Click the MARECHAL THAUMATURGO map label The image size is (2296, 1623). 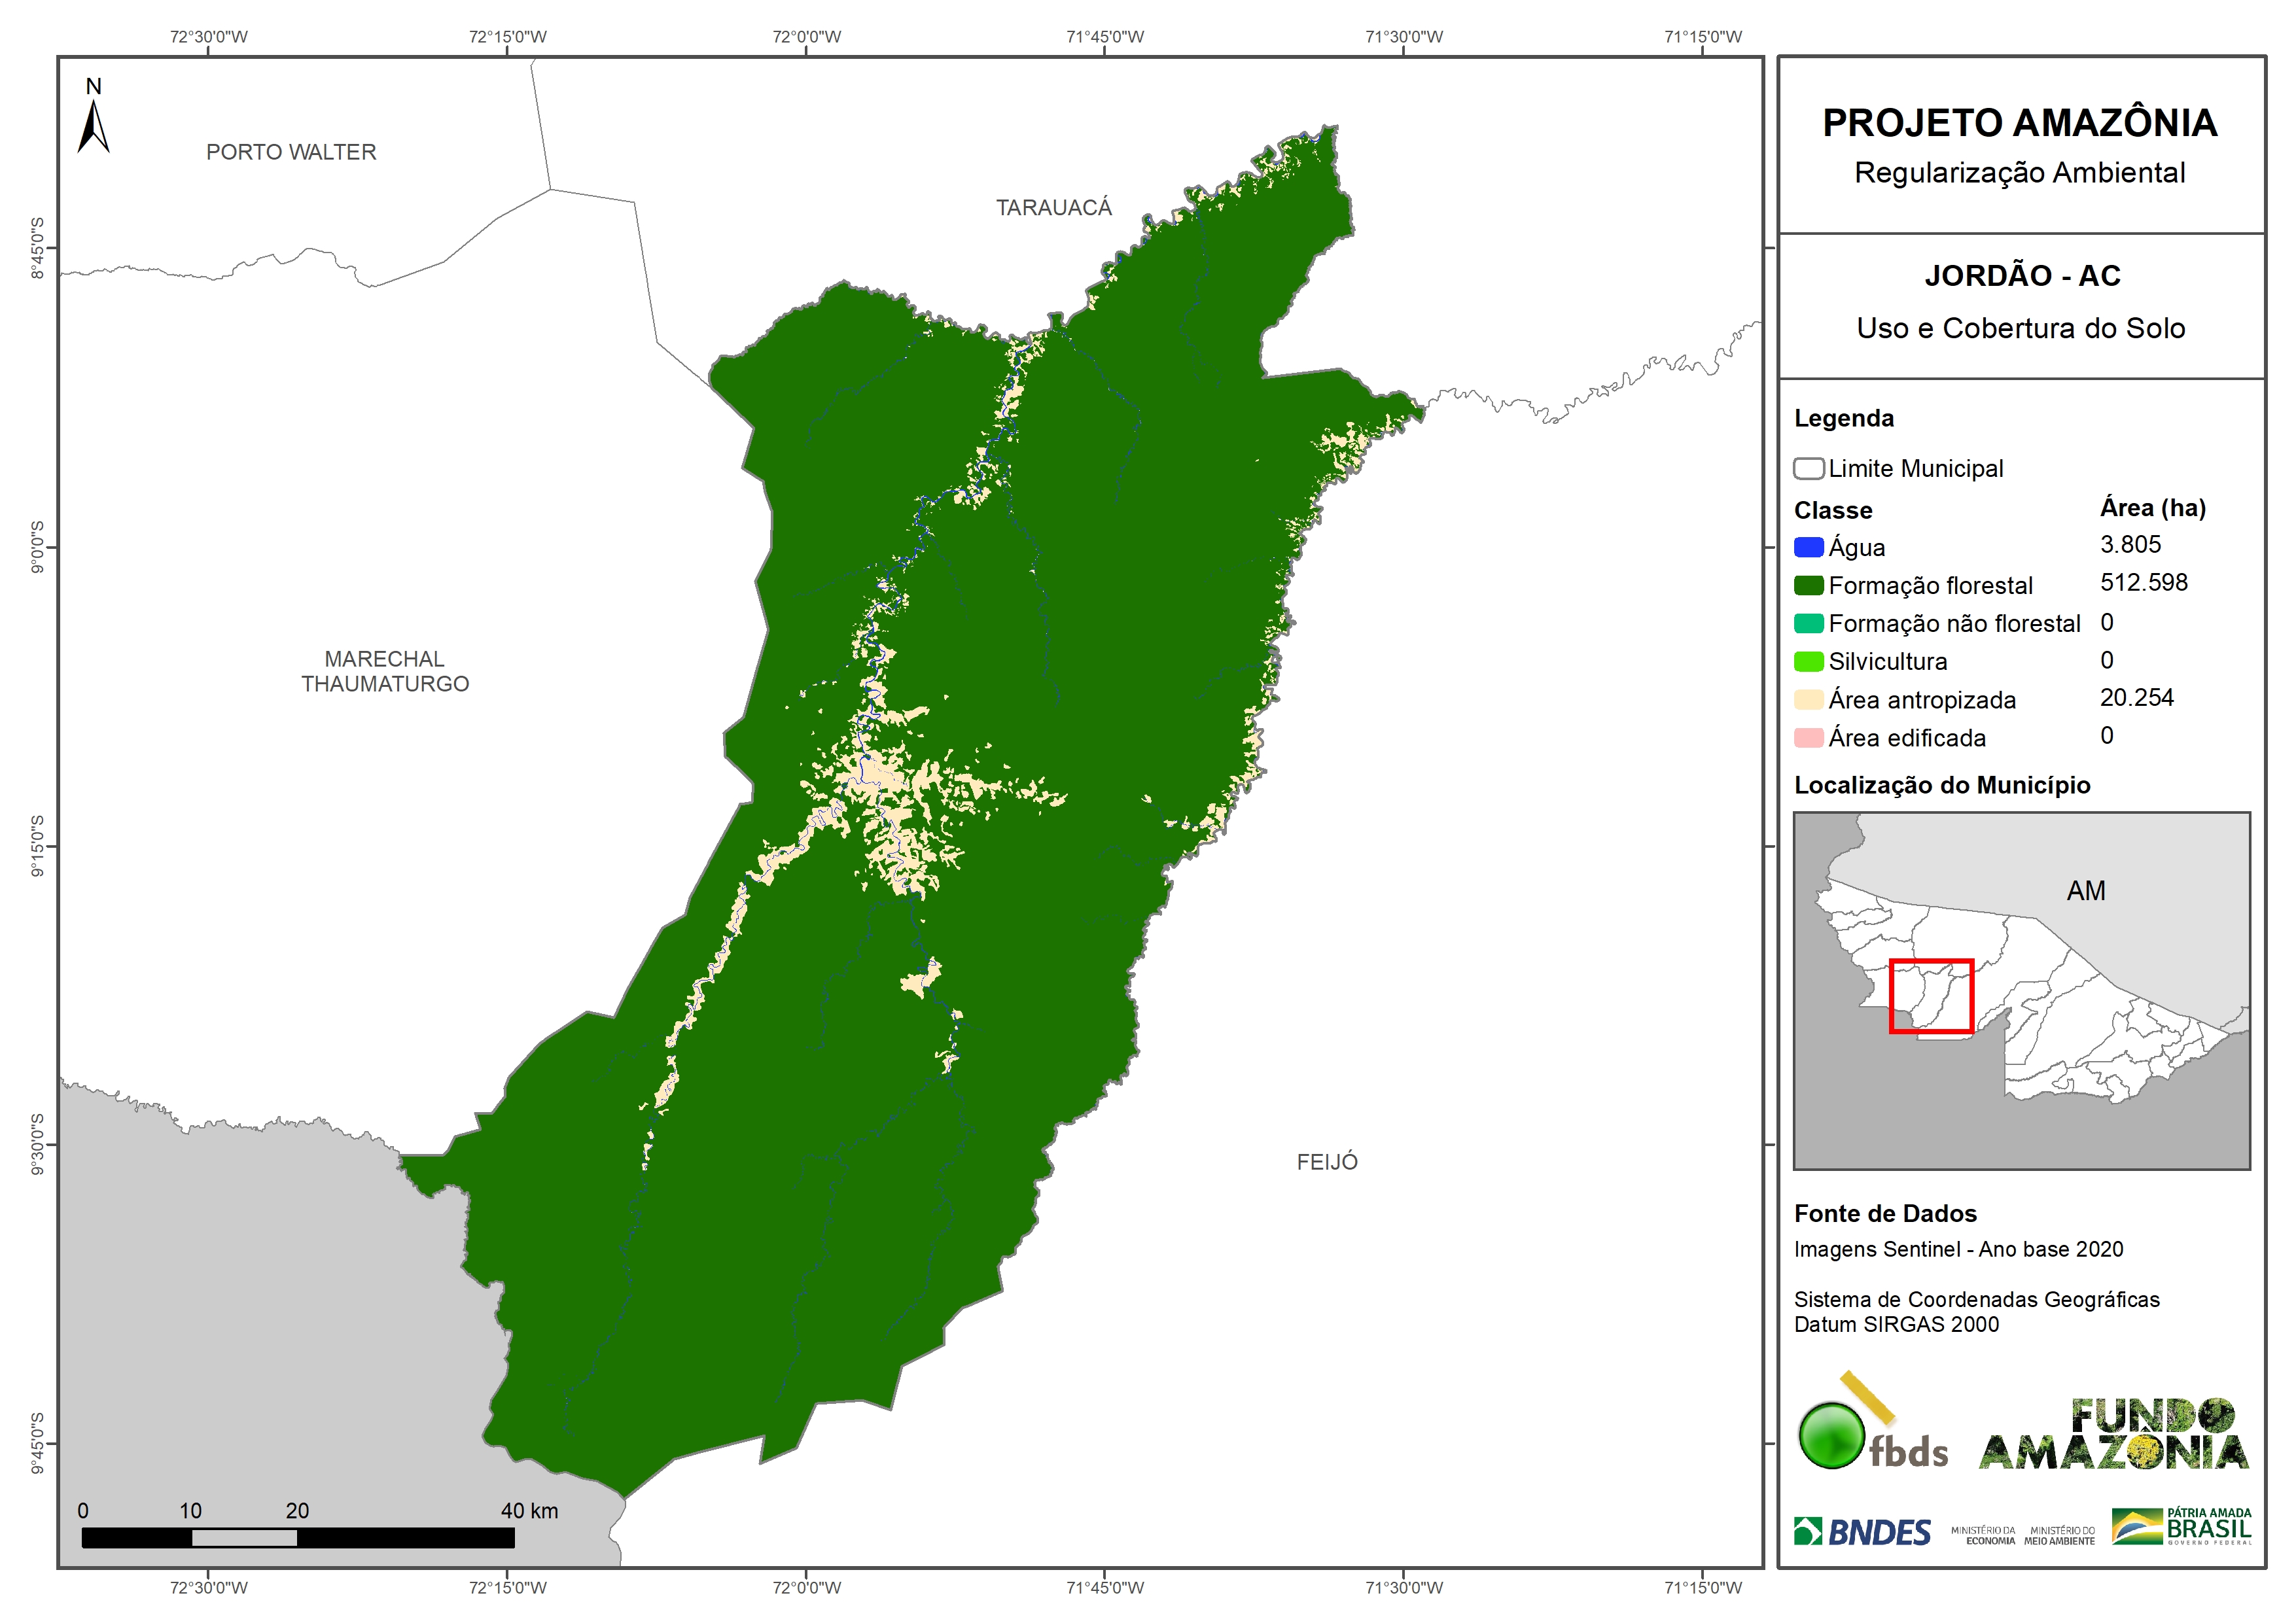coord(385,671)
